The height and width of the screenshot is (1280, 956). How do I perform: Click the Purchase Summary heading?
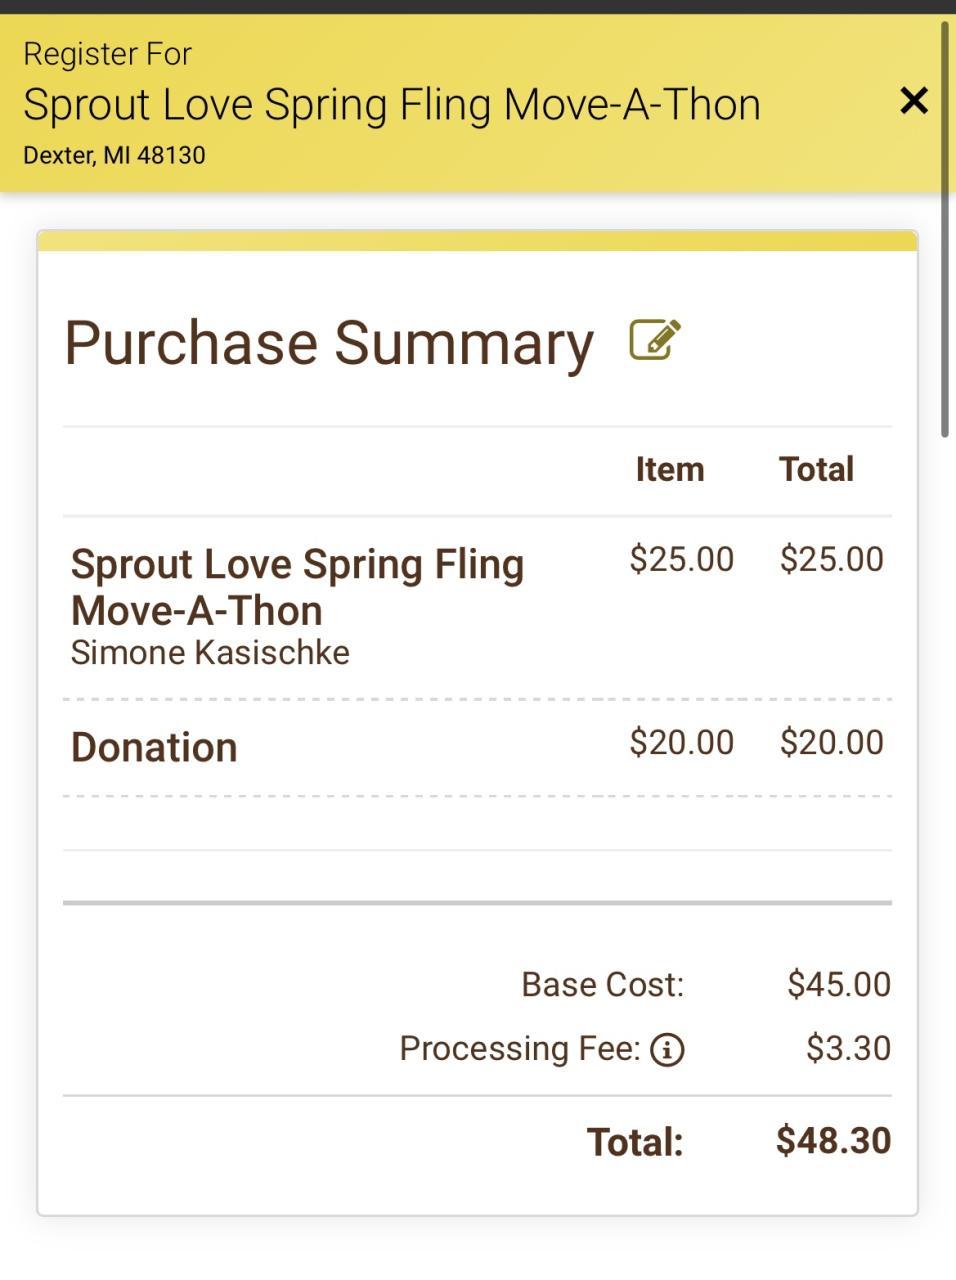pos(329,343)
